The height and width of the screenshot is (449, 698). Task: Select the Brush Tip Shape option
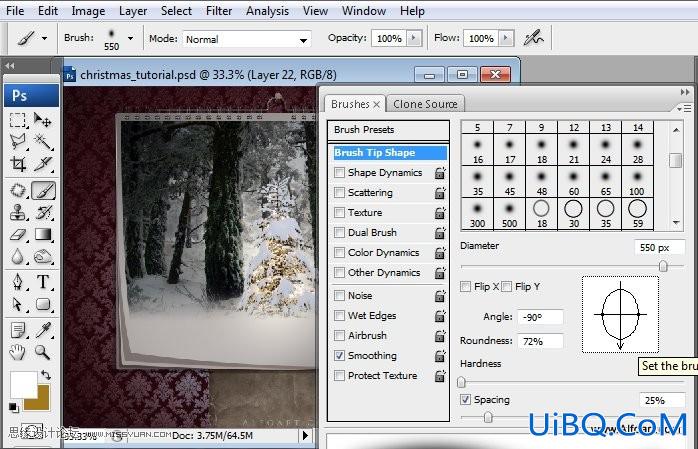tap(390, 153)
